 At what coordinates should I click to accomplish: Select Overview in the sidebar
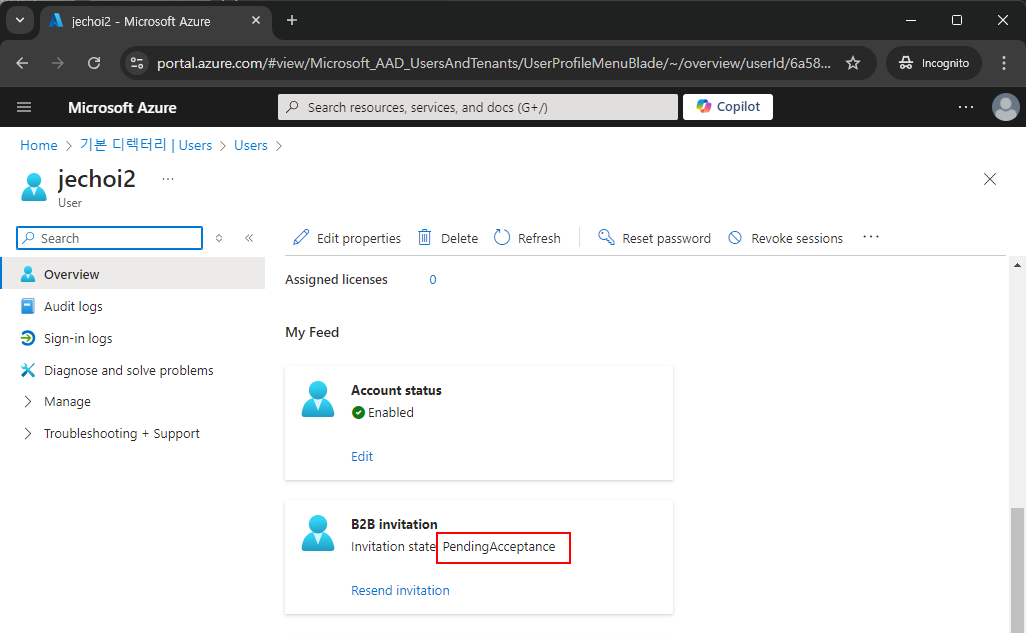tap(133, 274)
